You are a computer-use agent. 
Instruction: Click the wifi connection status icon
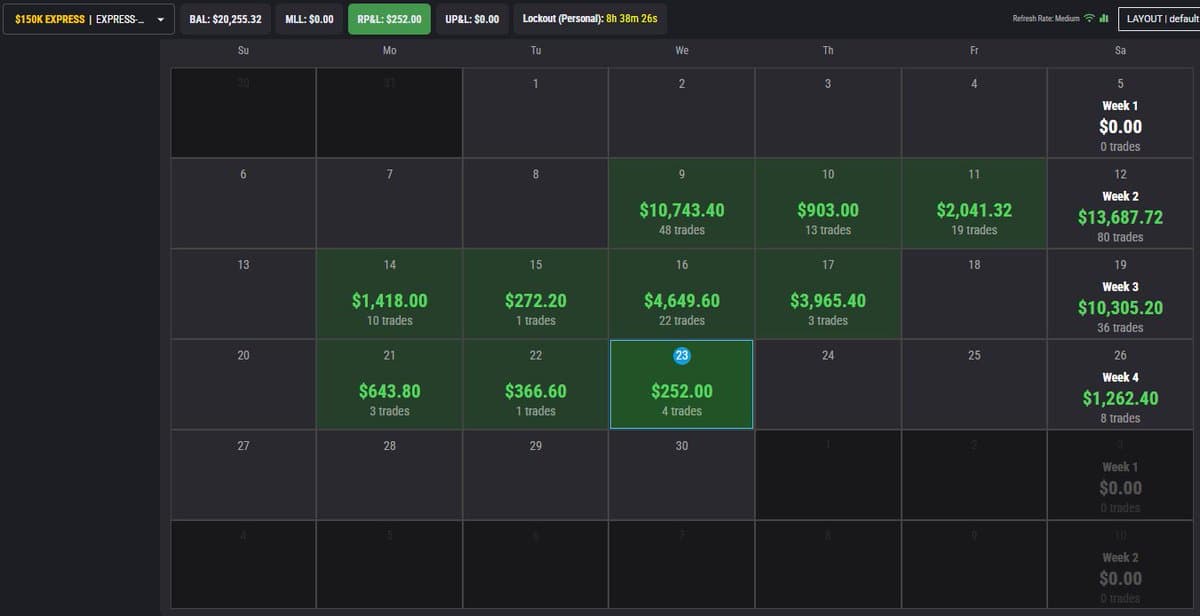point(1089,19)
